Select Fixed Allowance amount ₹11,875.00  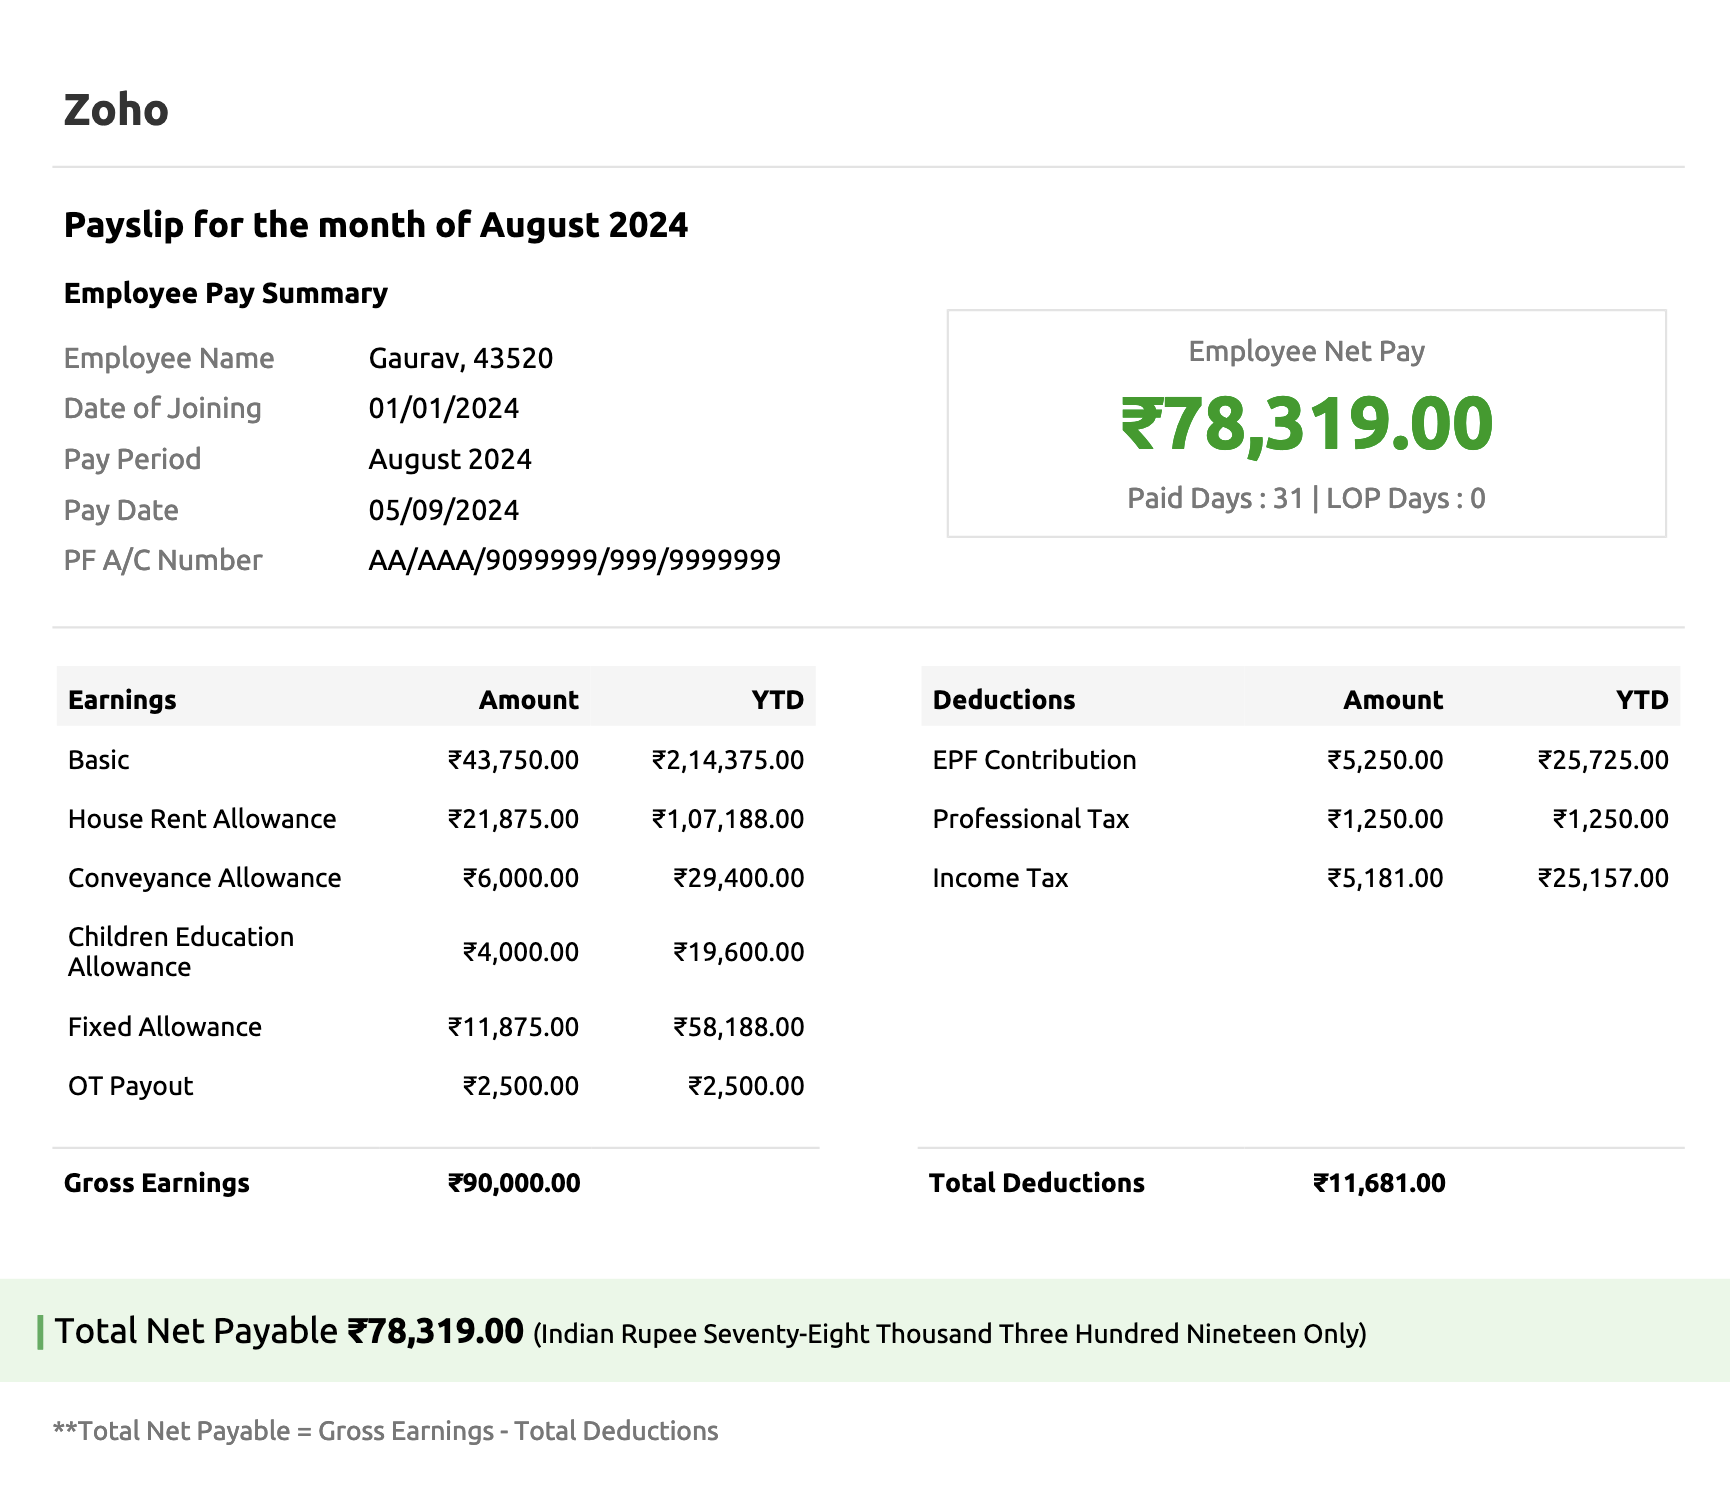click(513, 1027)
